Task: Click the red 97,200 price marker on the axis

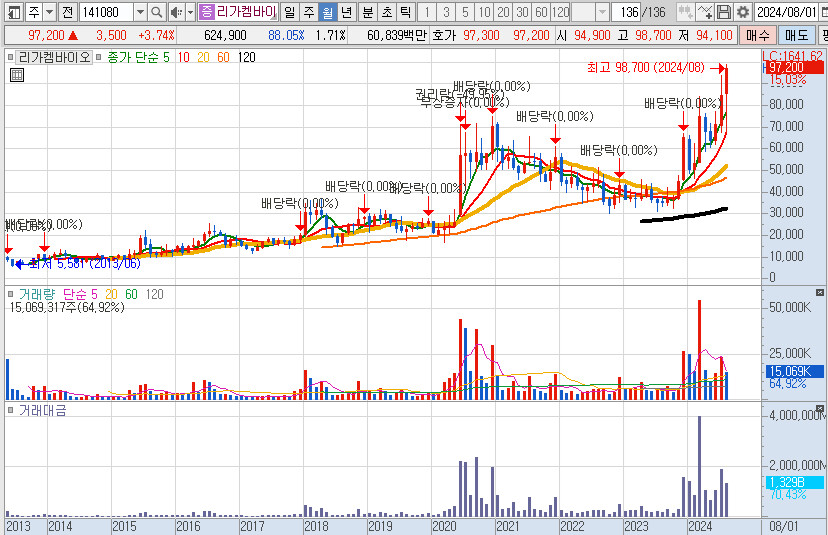Action: 794,67
